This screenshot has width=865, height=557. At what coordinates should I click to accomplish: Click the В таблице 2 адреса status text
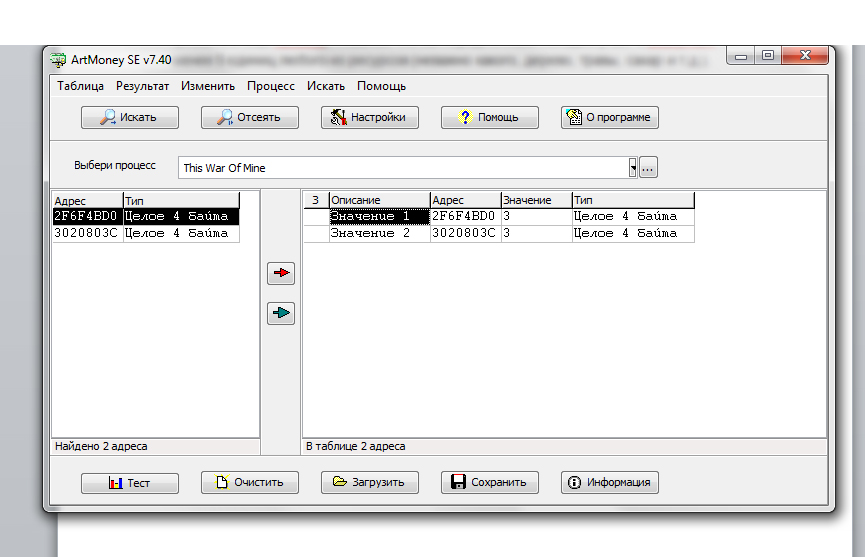tap(355, 446)
